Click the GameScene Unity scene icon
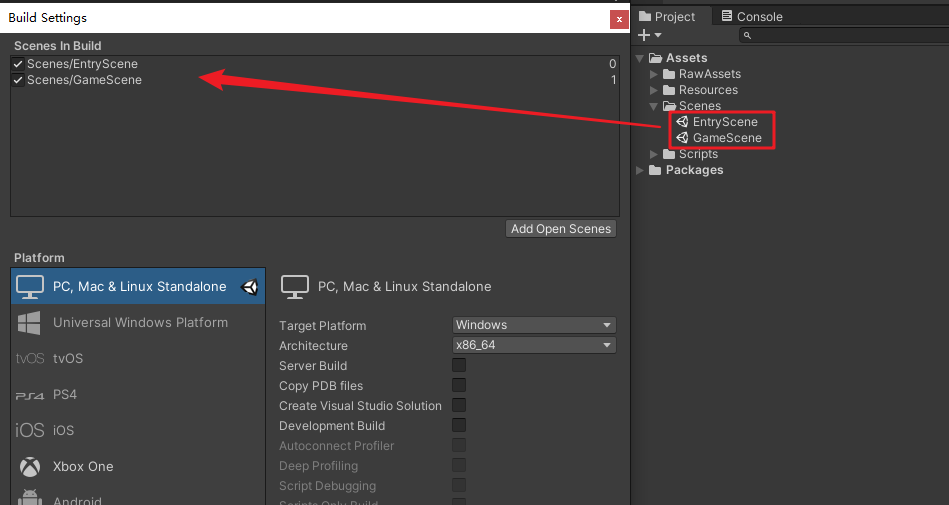949x505 pixels. point(682,137)
